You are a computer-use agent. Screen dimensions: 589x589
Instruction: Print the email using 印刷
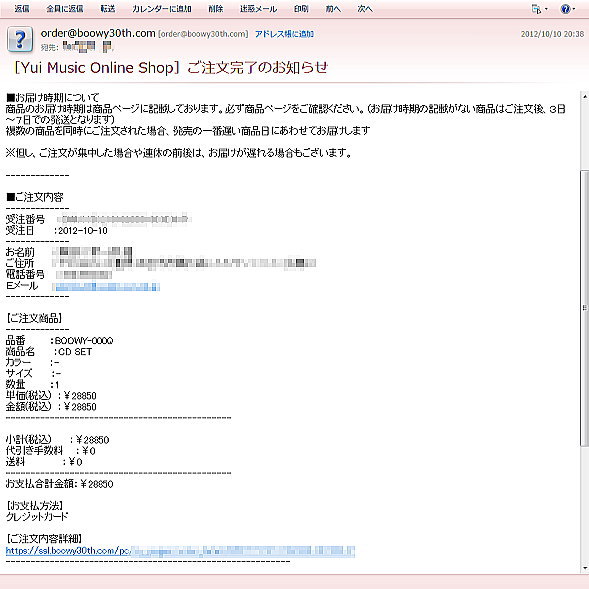(x=301, y=9)
